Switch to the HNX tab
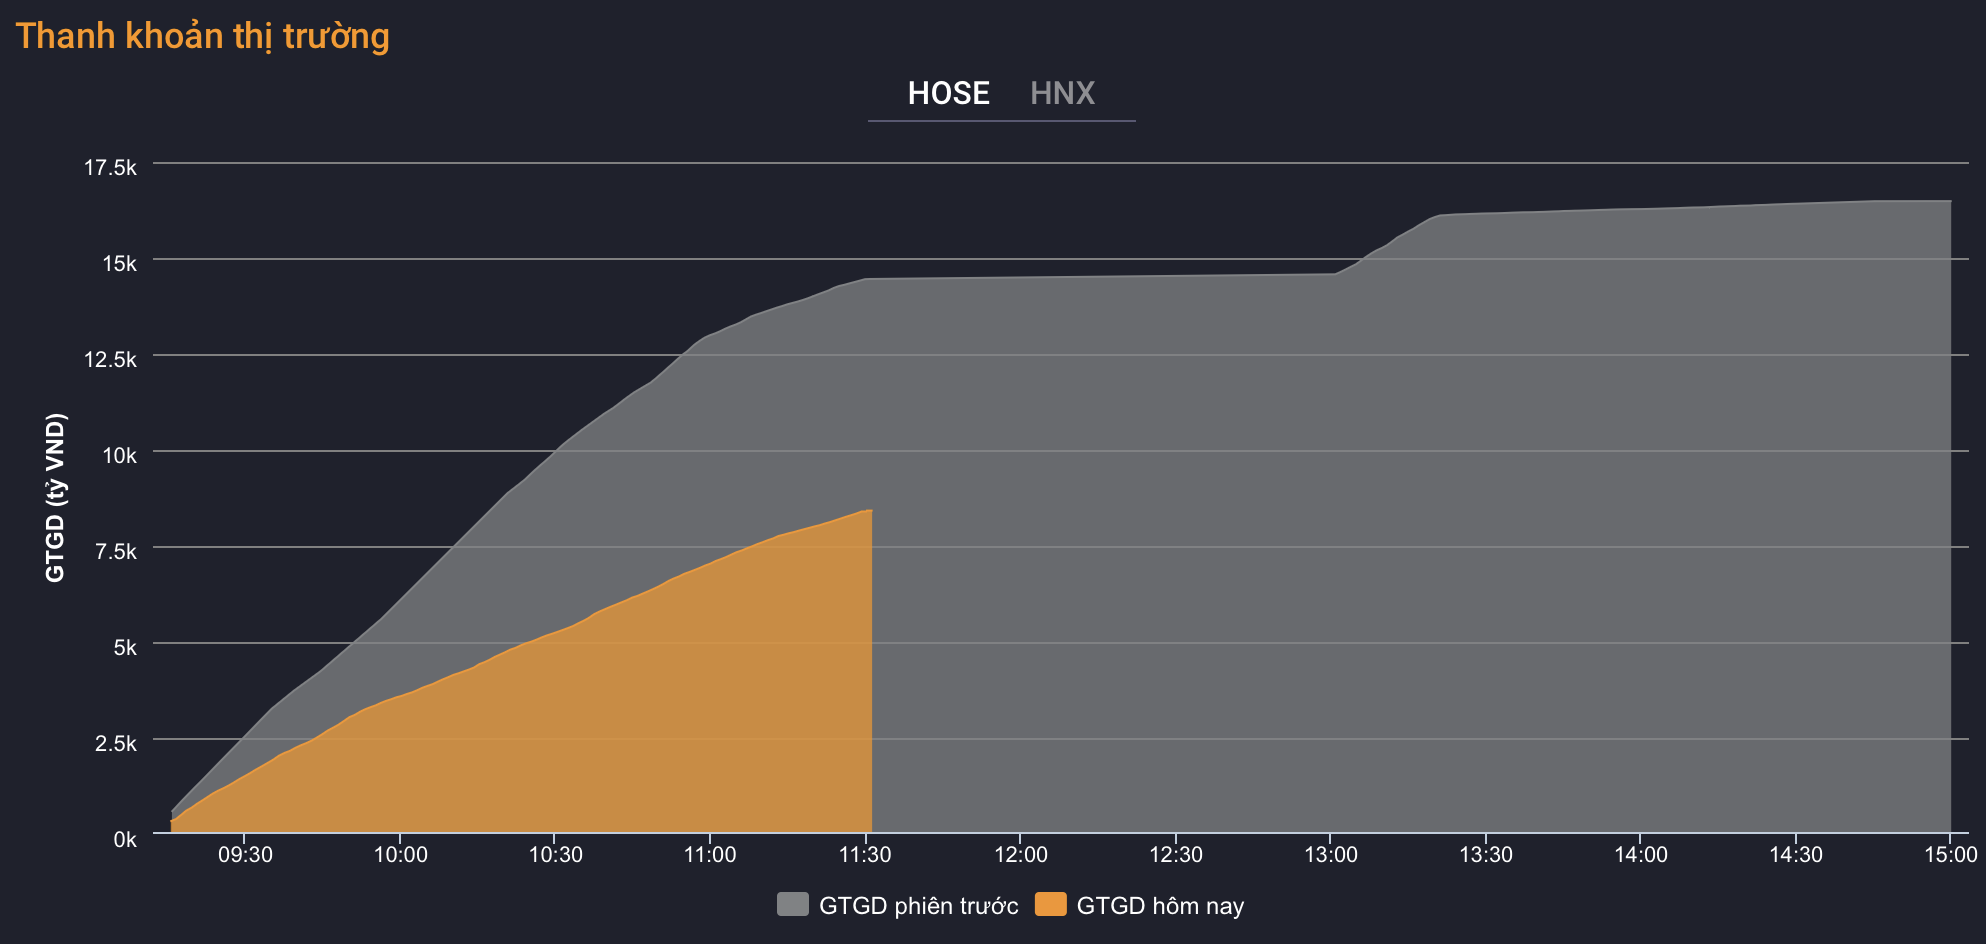The width and height of the screenshot is (1986, 944). 1062,93
